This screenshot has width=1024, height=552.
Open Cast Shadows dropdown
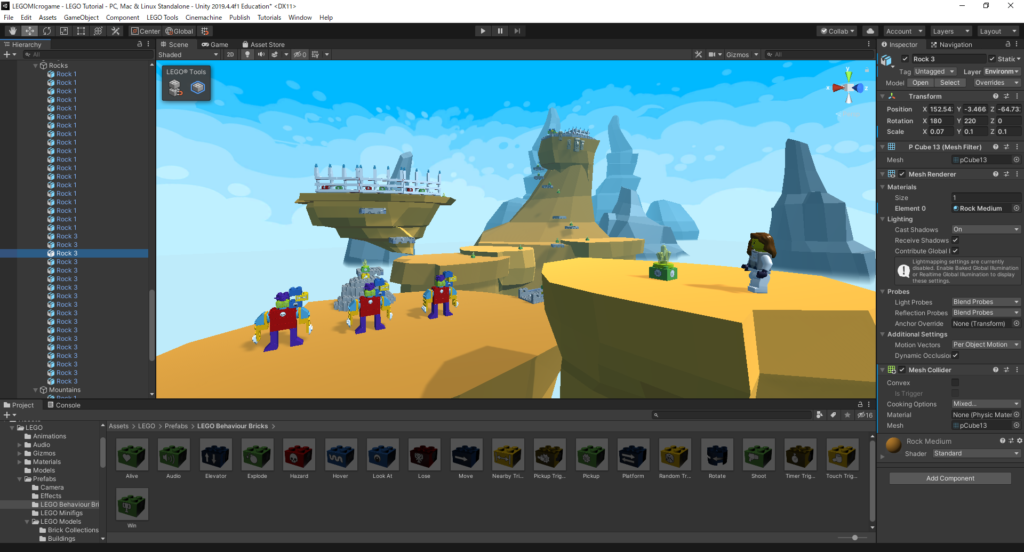point(985,229)
